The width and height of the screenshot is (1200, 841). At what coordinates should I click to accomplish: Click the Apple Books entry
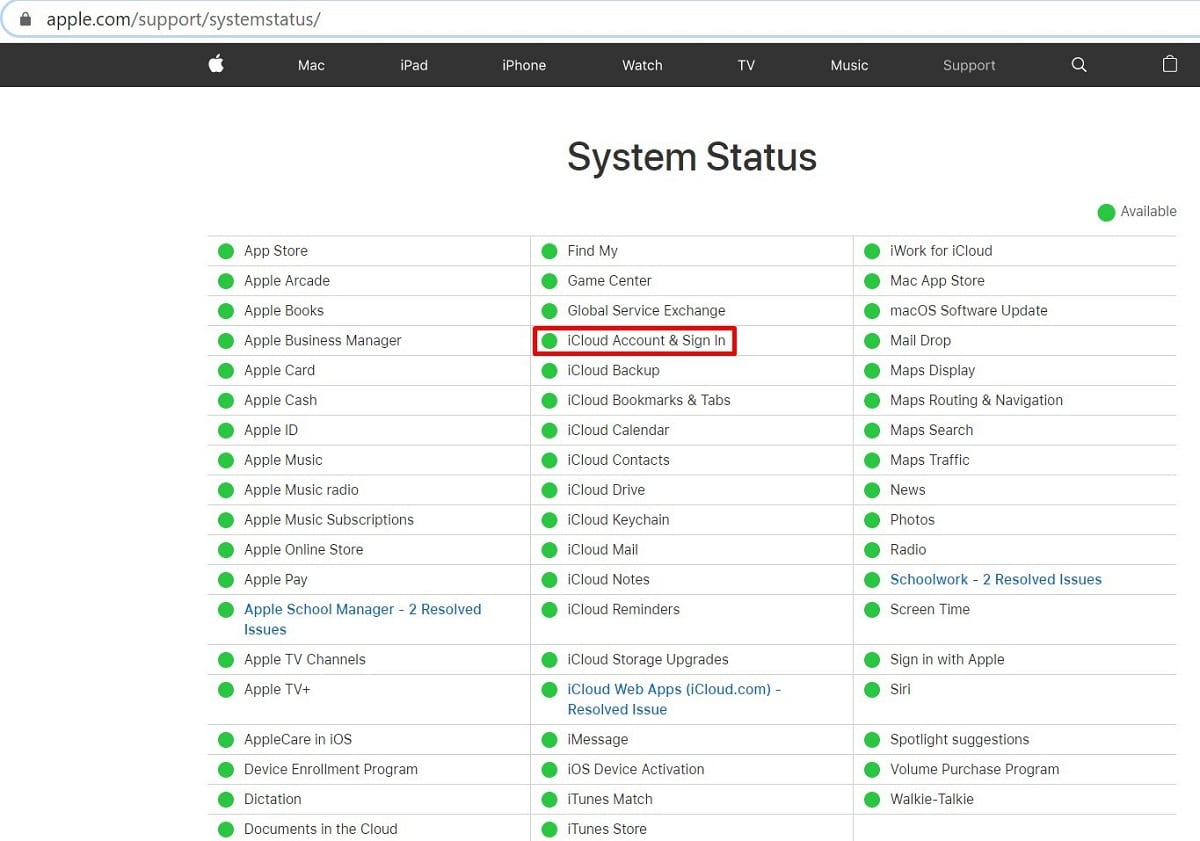click(284, 310)
